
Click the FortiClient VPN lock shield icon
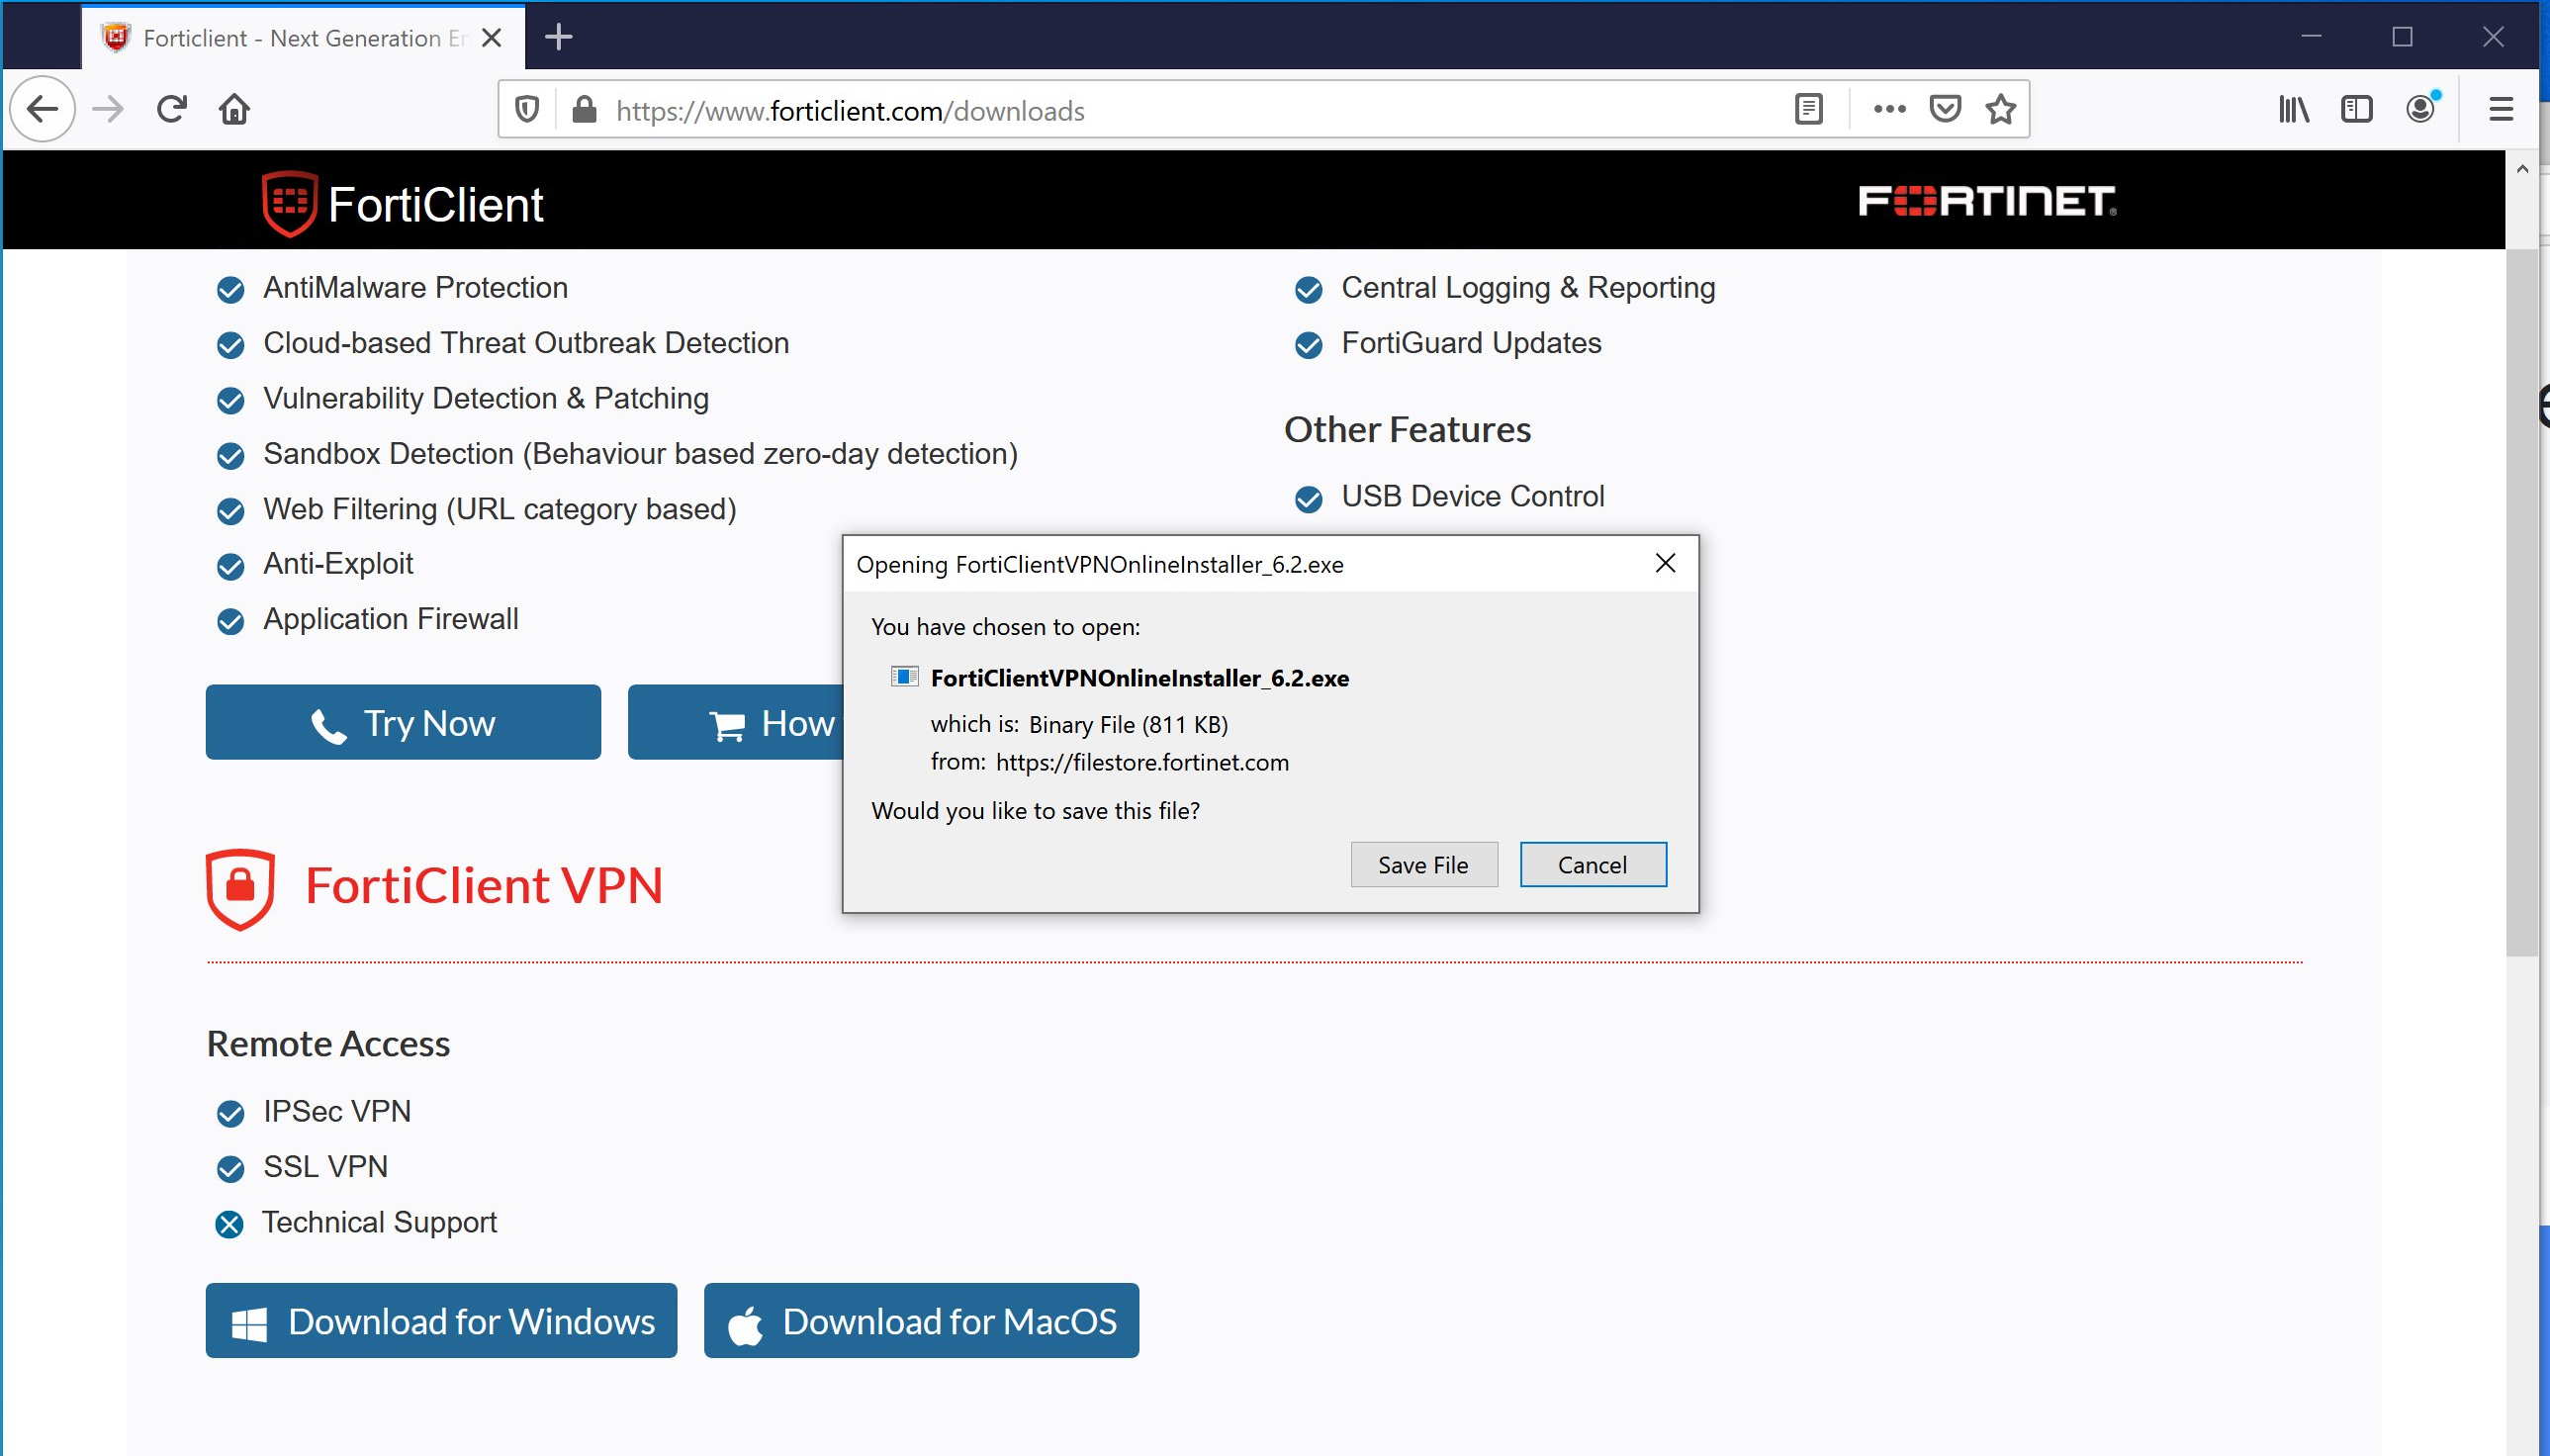[240, 888]
